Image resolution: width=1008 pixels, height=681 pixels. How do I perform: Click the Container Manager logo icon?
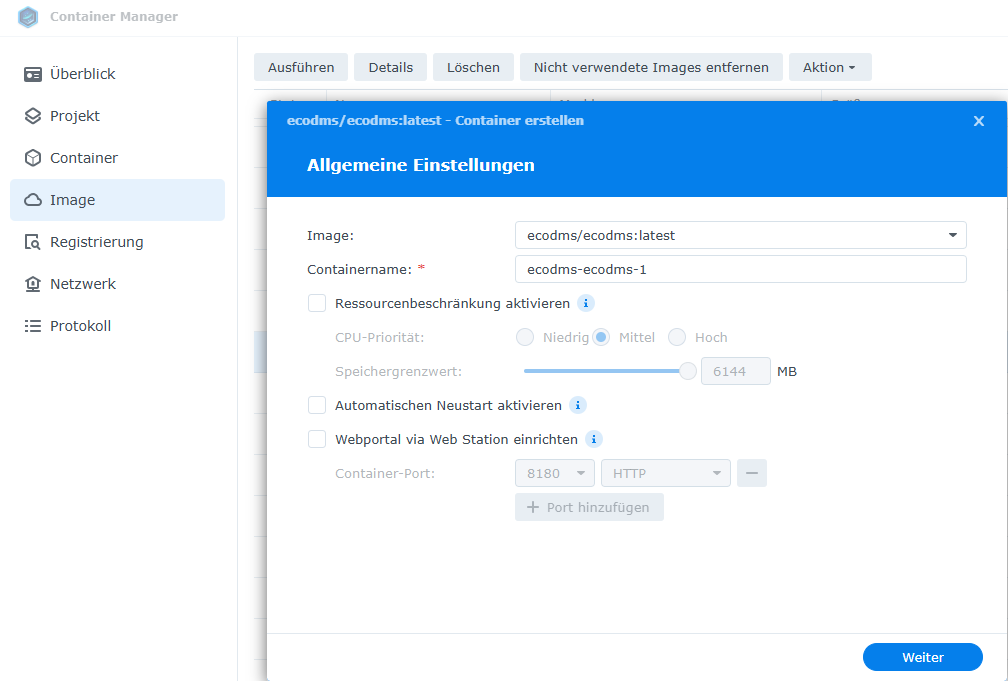pyautogui.click(x=28, y=17)
